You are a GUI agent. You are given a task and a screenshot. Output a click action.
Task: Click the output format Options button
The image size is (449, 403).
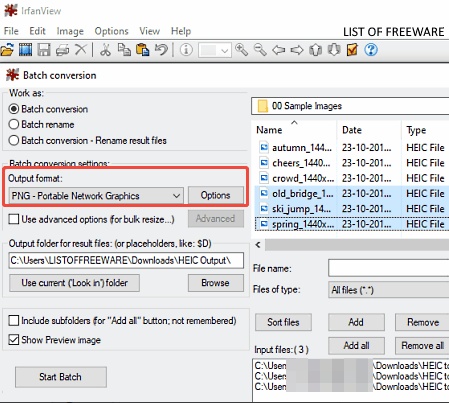click(216, 195)
